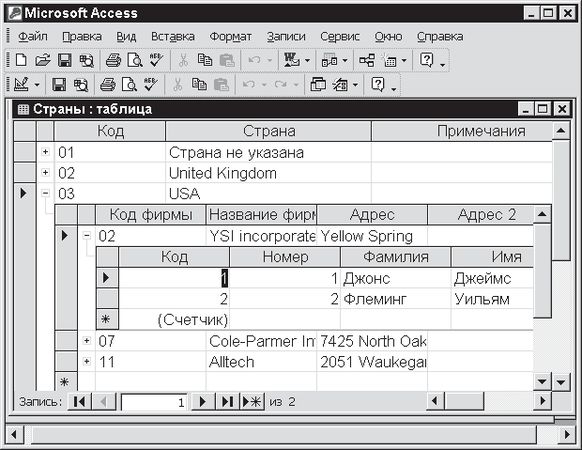The height and width of the screenshot is (450, 582).
Task: Click the Help icon in the top toolbar
Action: coord(426,60)
